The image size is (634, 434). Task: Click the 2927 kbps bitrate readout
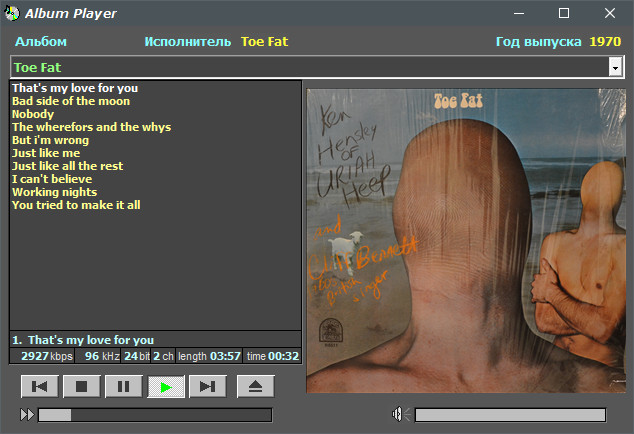42,356
